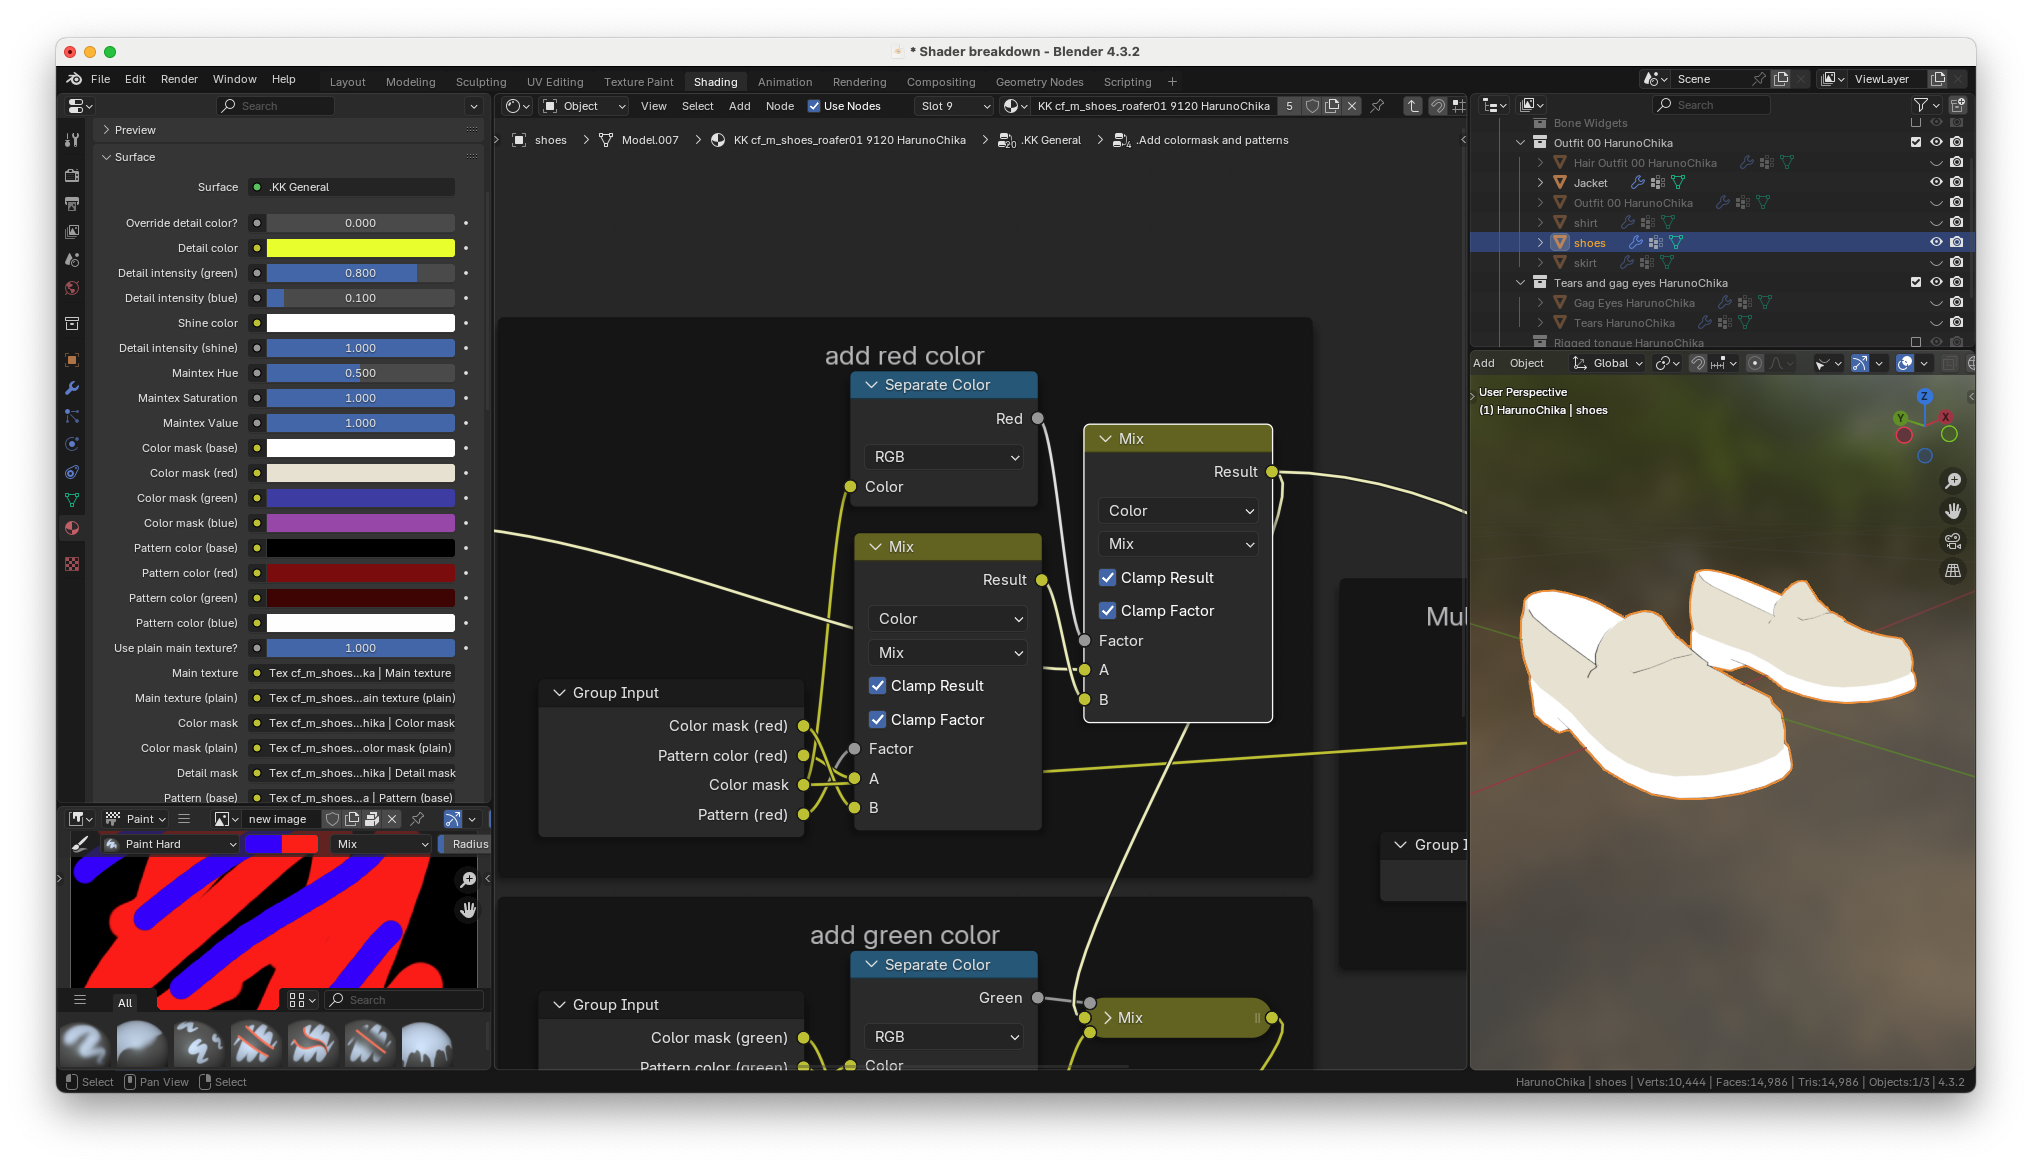Toggle camera view icon in viewport

[x=1952, y=541]
